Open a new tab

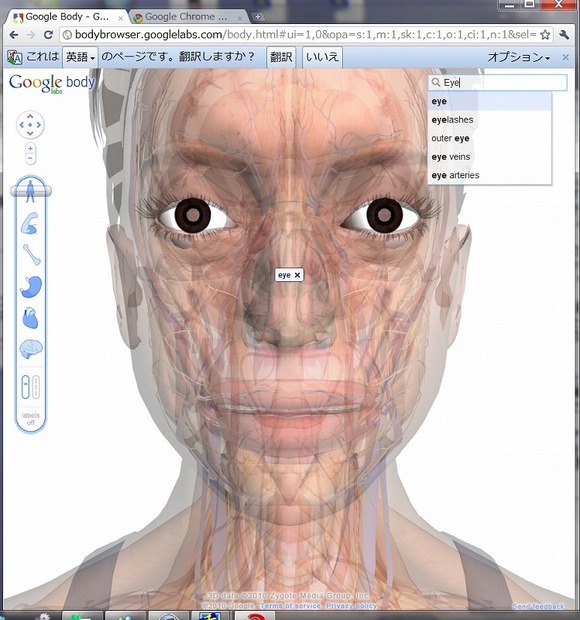click(x=258, y=17)
